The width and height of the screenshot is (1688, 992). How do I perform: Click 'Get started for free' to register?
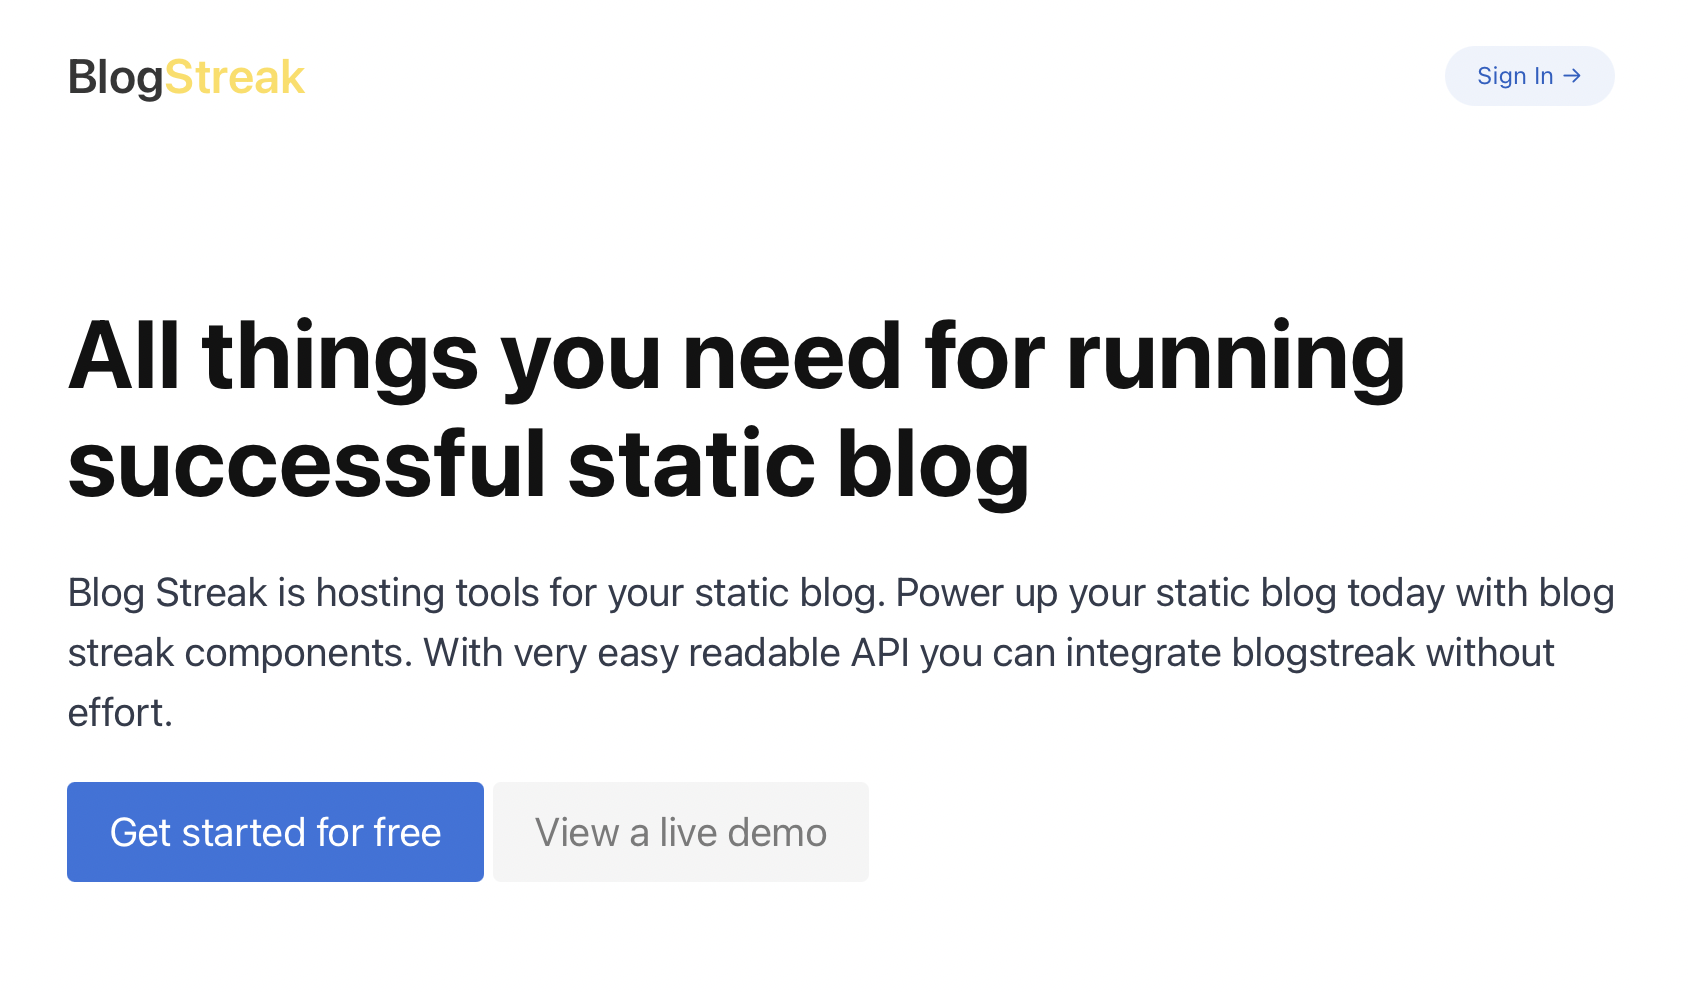[x=275, y=831]
